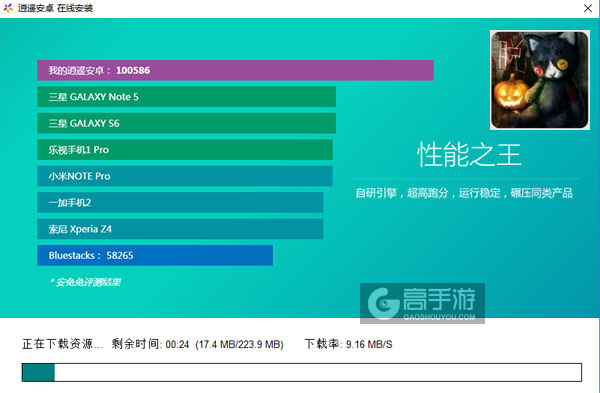
Task: Click the 安兔兔评测结果 footnote
Action: (85, 282)
